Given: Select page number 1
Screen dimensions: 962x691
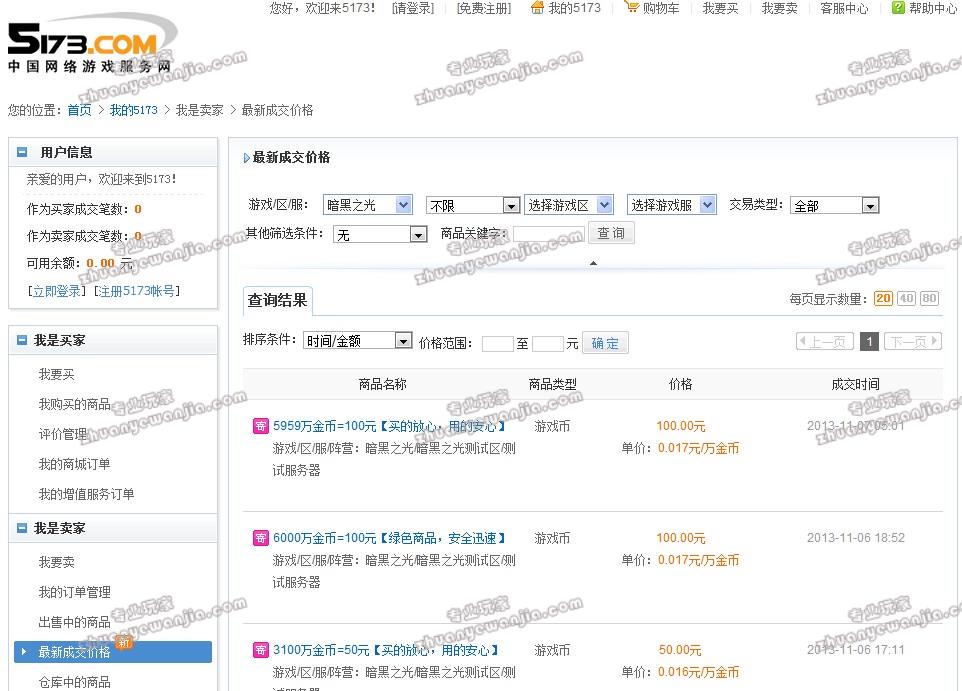Looking at the screenshot, I should [869, 341].
